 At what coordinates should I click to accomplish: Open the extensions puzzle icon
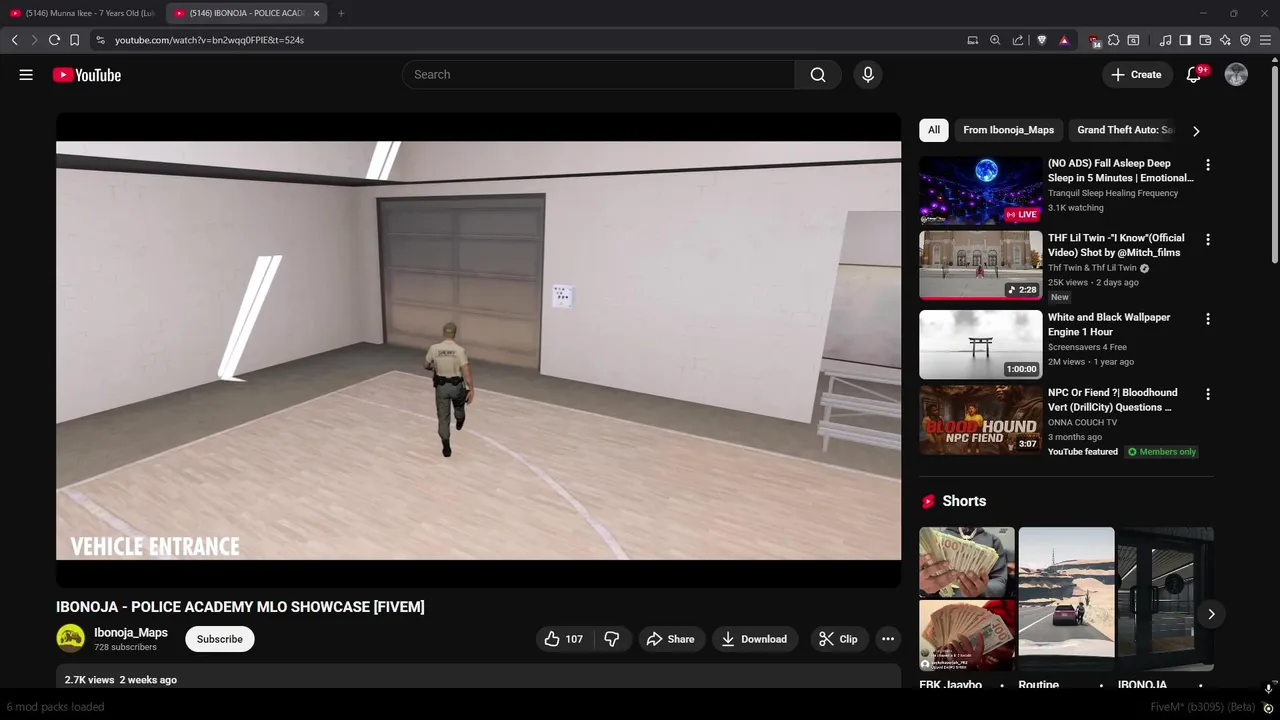tap(1114, 40)
